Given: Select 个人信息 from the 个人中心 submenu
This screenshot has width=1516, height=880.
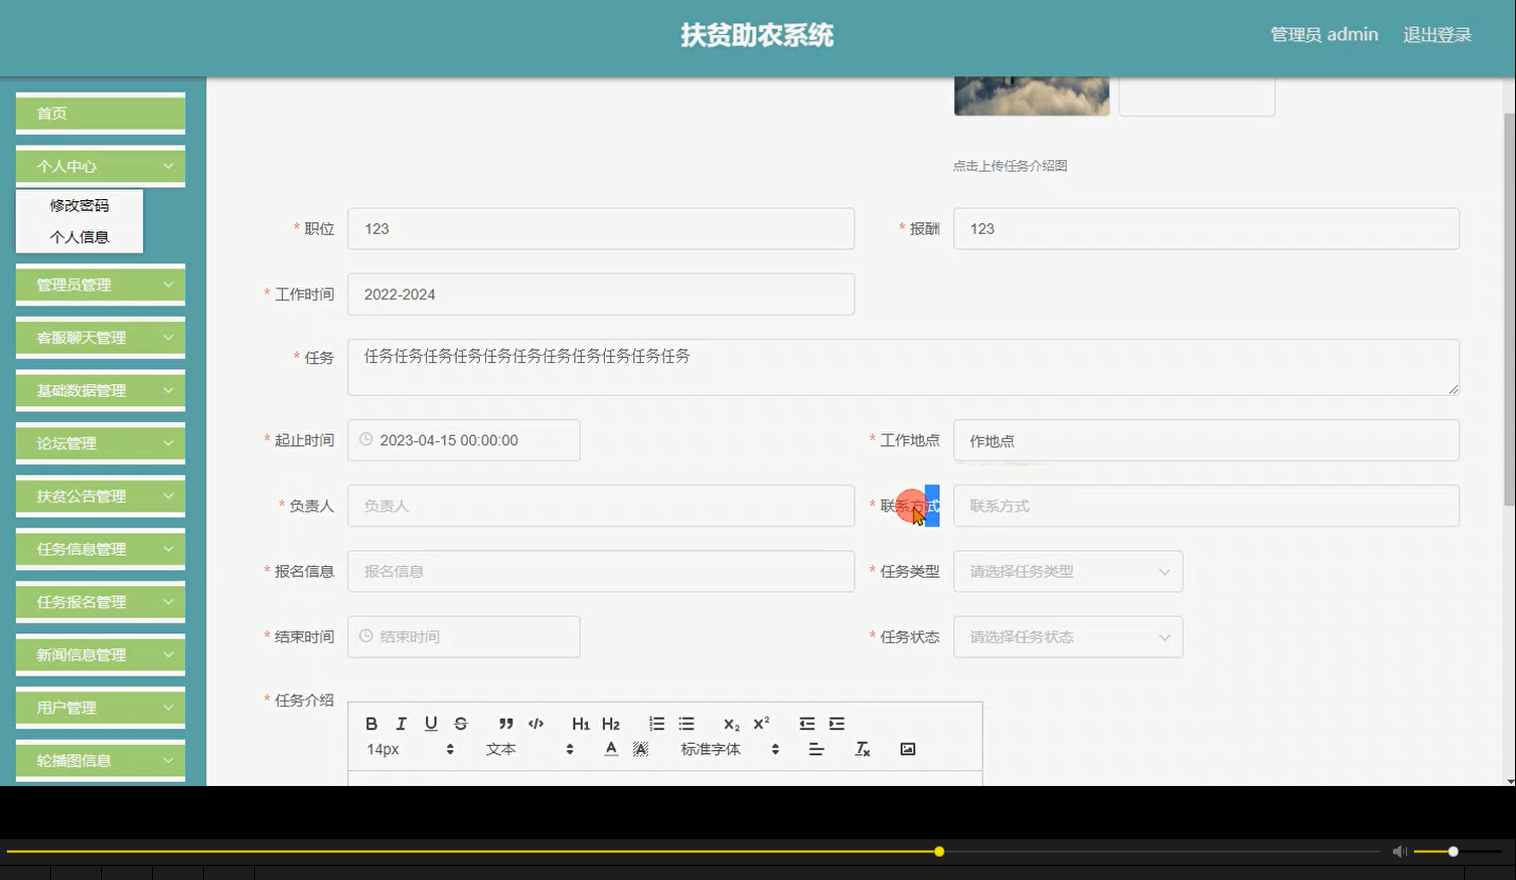Looking at the screenshot, I should coord(80,237).
